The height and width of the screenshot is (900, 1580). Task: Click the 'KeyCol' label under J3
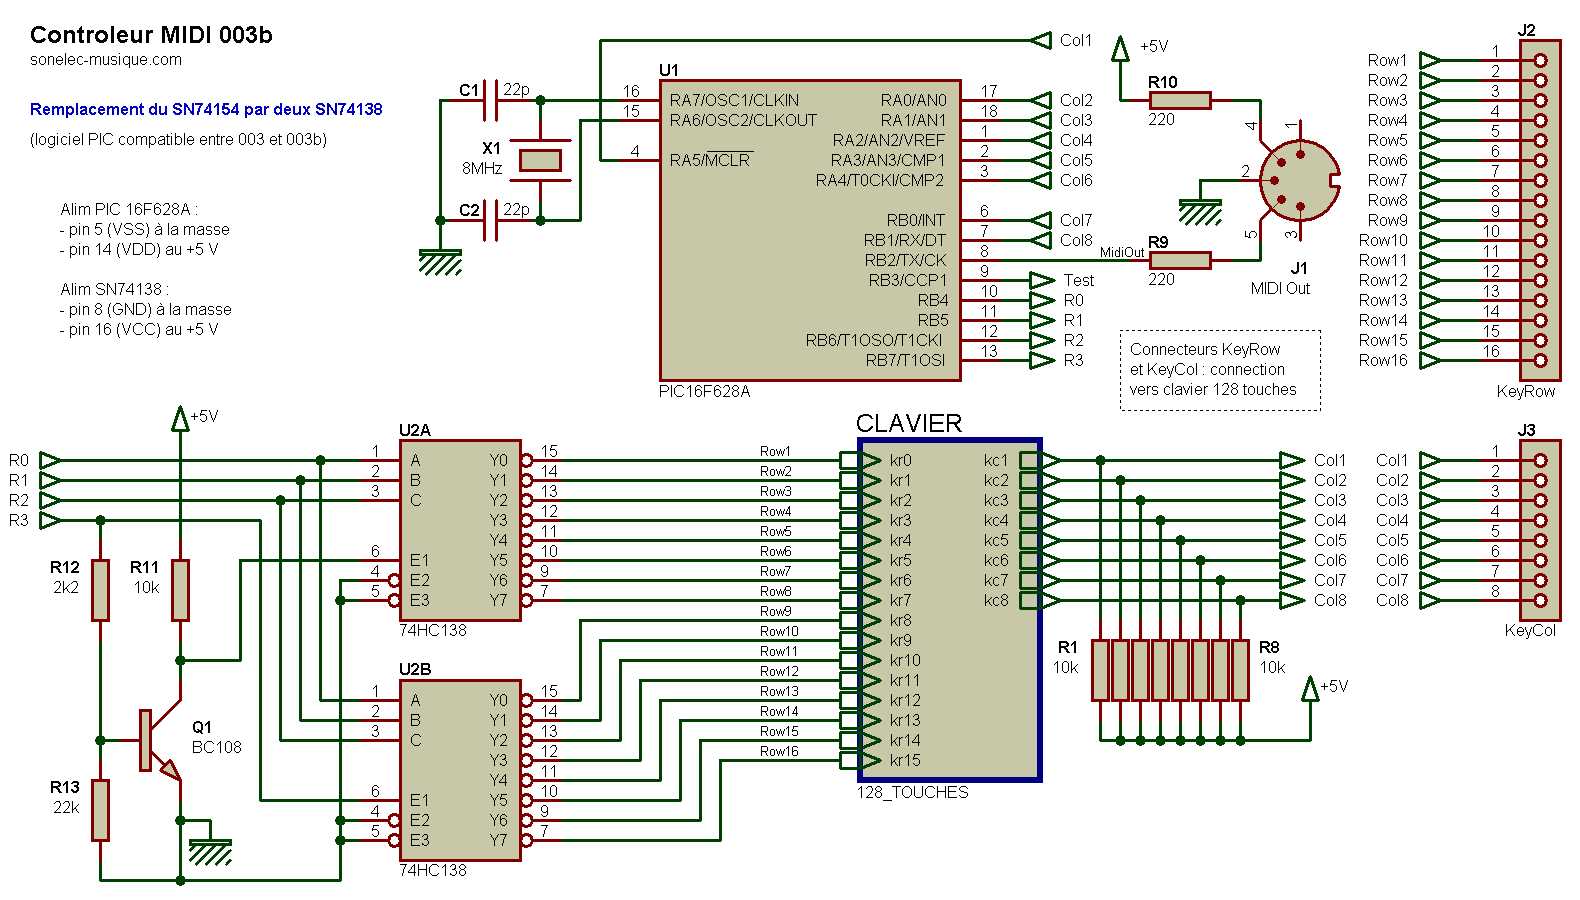point(1530,630)
